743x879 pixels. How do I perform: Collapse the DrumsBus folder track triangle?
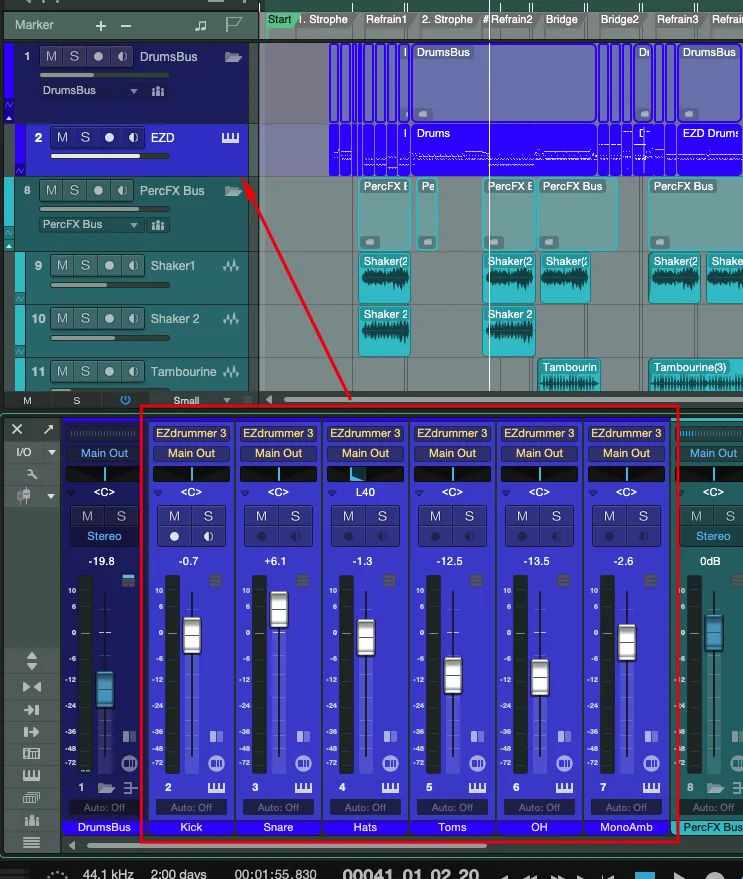pyautogui.click(x=9, y=118)
